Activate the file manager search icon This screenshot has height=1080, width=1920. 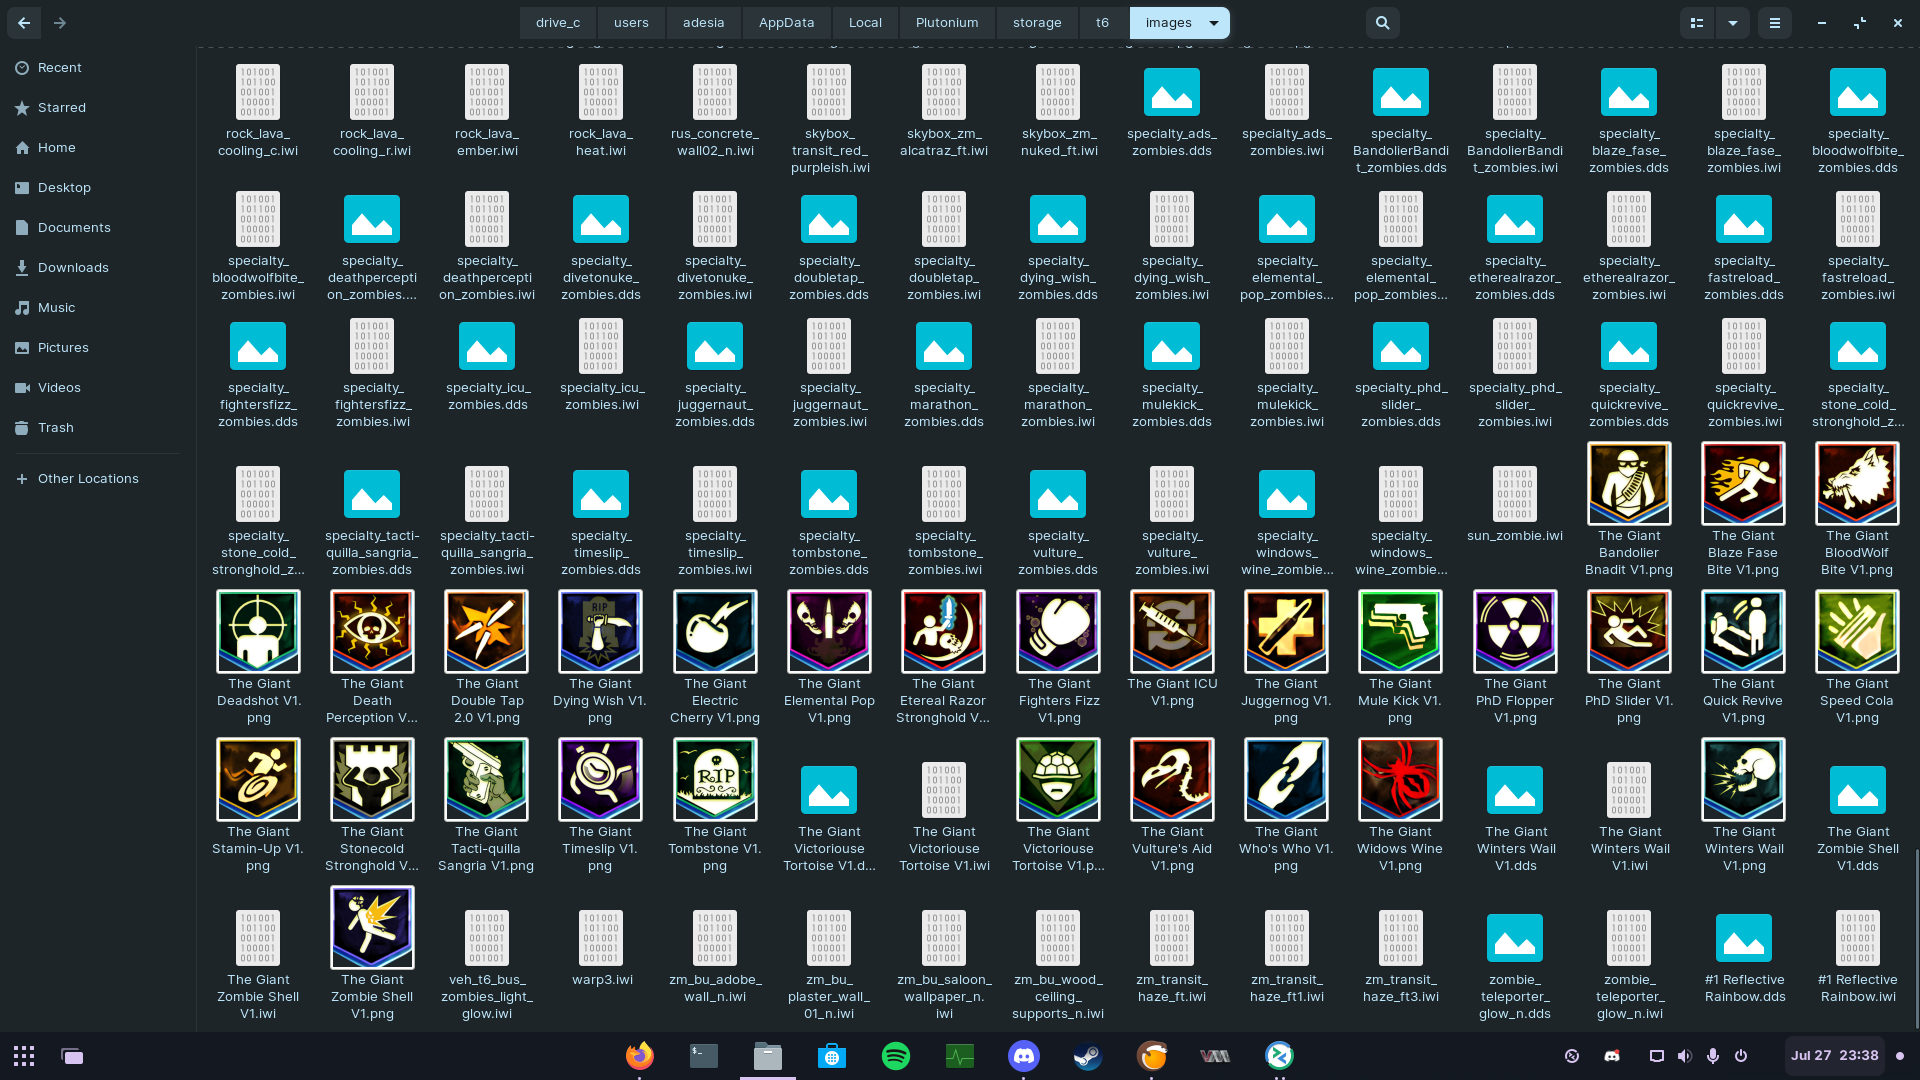pos(1382,22)
